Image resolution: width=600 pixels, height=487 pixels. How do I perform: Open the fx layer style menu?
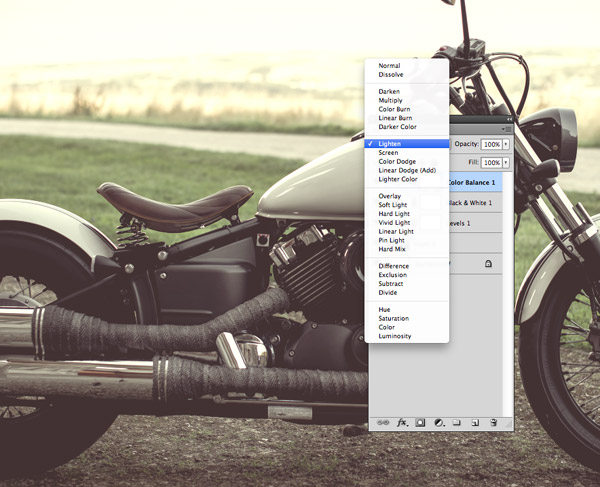click(x=402, y=423)
